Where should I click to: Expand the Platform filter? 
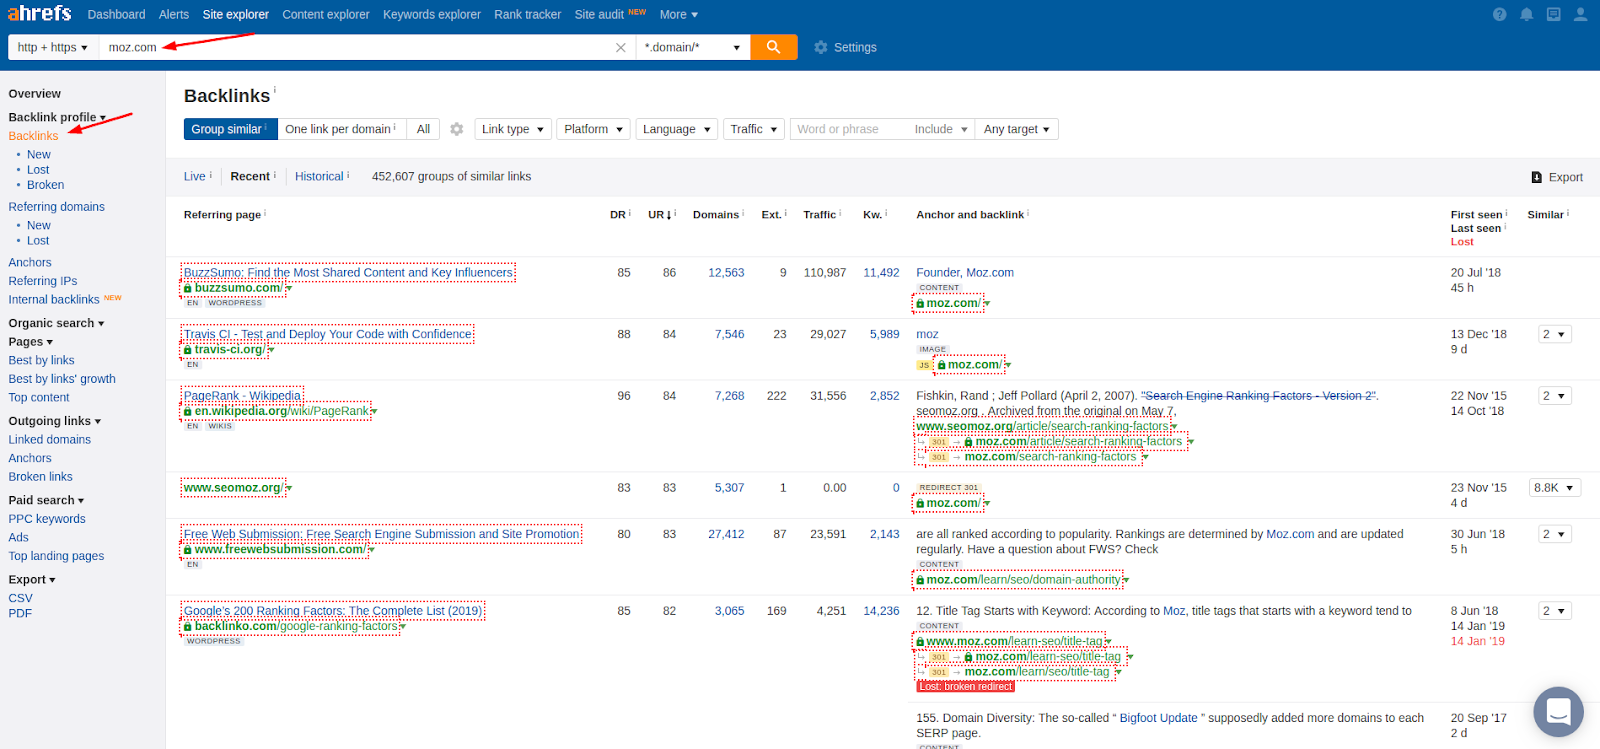click(x=593, y=129)
